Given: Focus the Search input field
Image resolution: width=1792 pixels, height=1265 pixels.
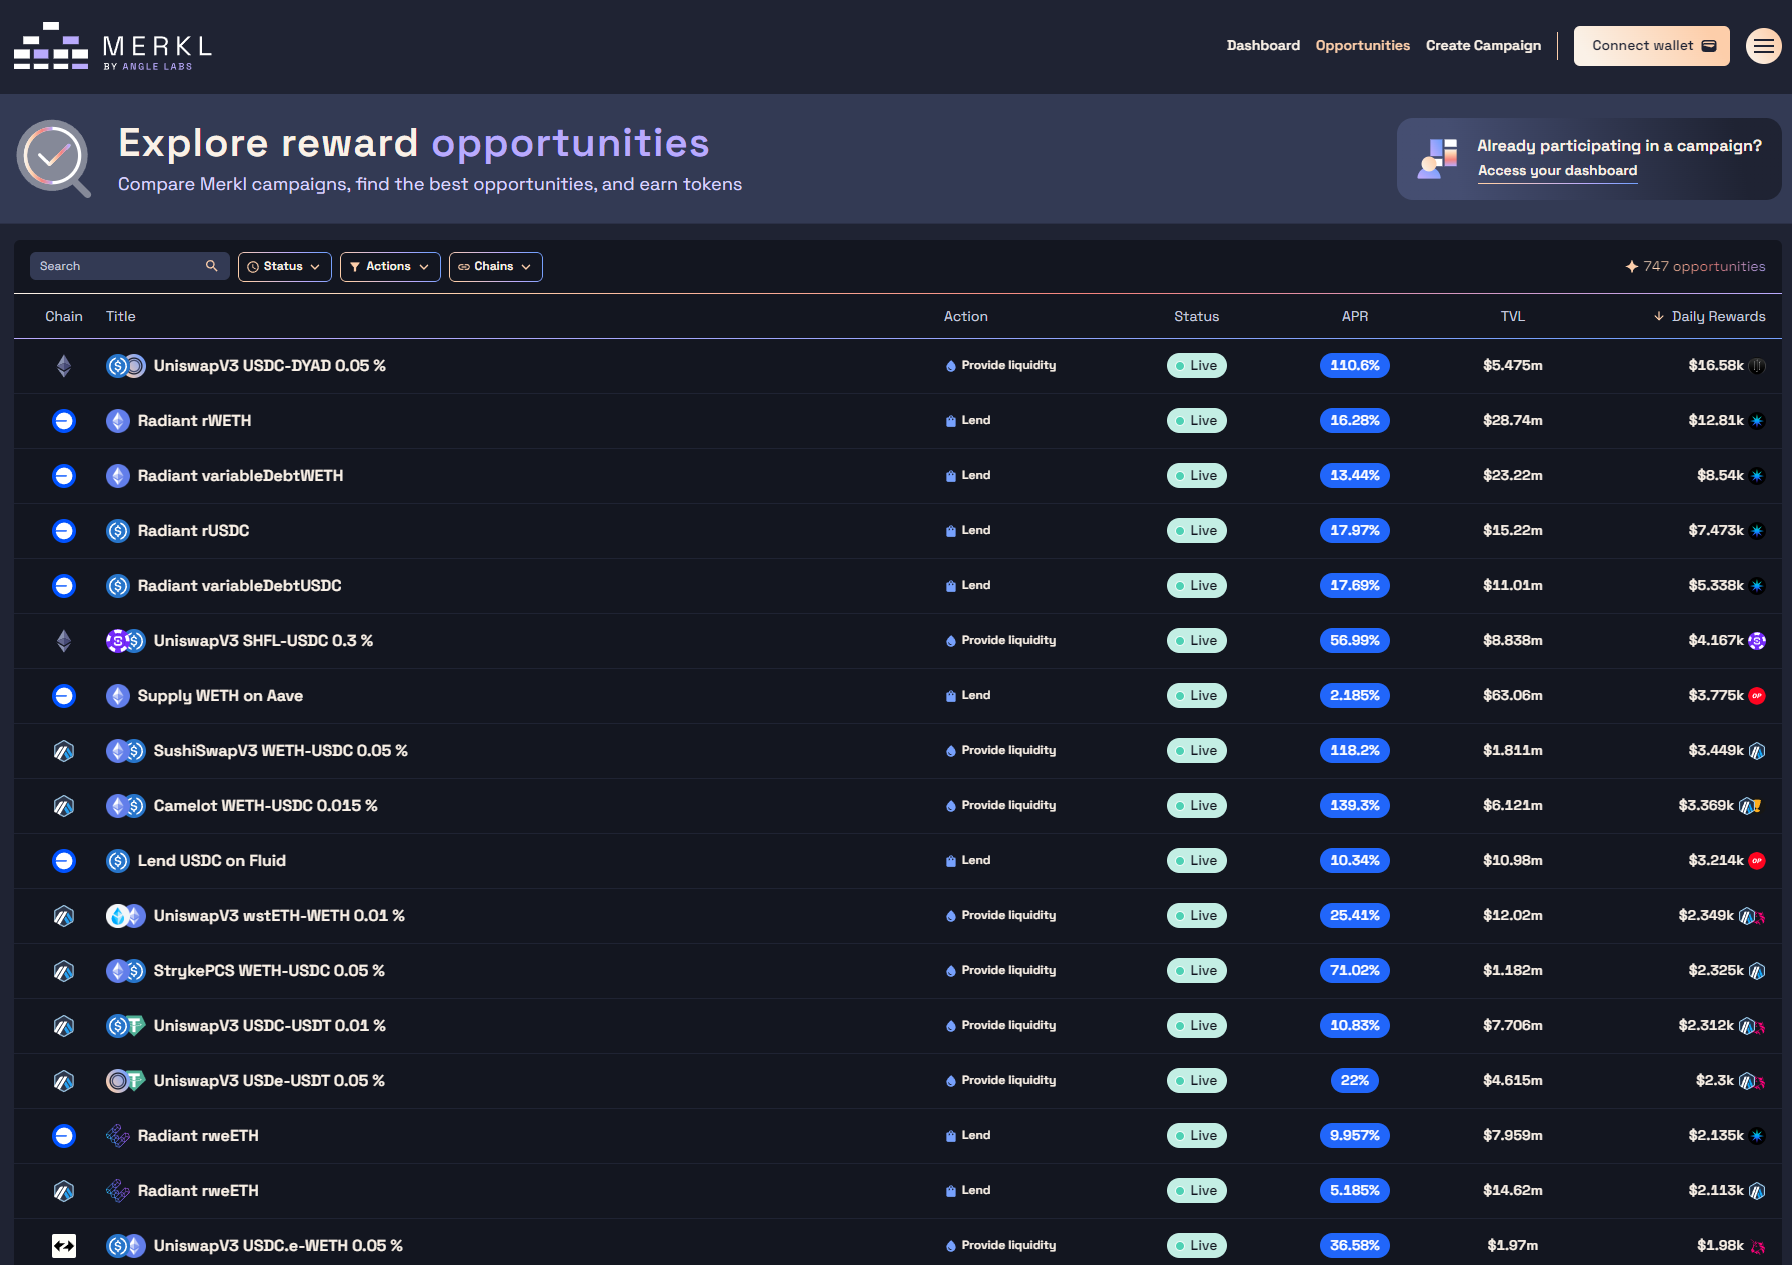Looking at the screenshot, I should pos(130,266).
